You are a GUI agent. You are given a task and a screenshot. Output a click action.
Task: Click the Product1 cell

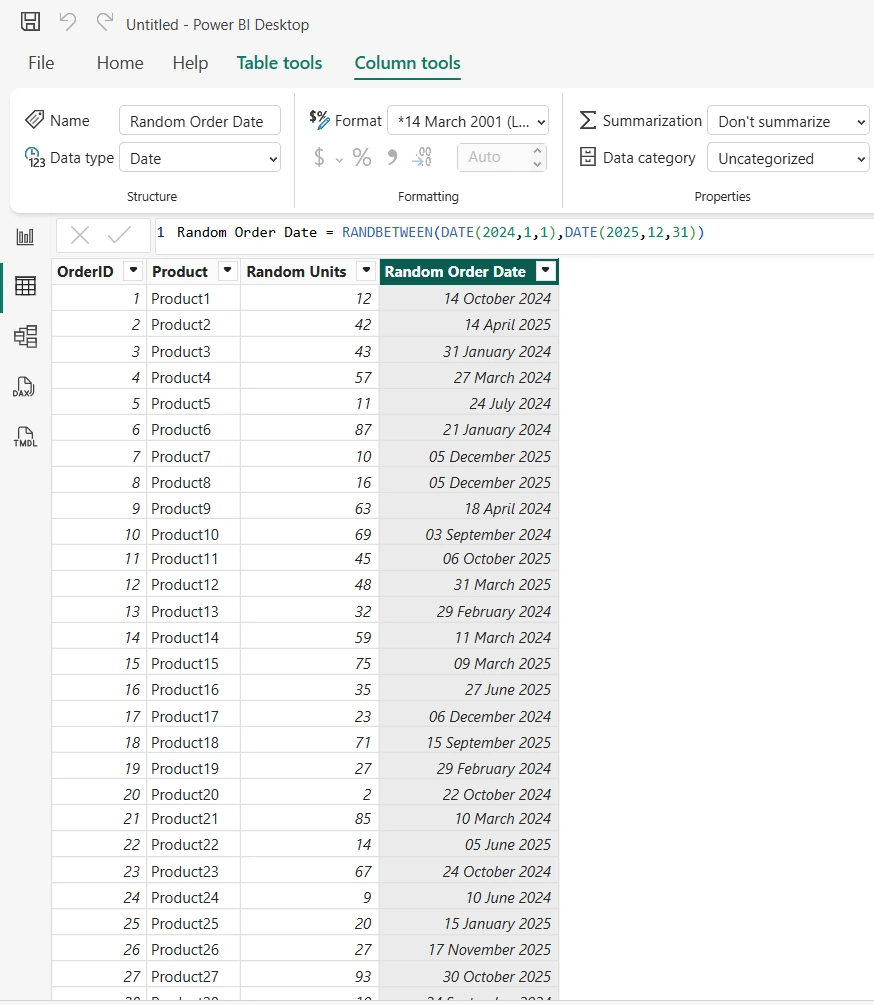[x=193, y=299]
